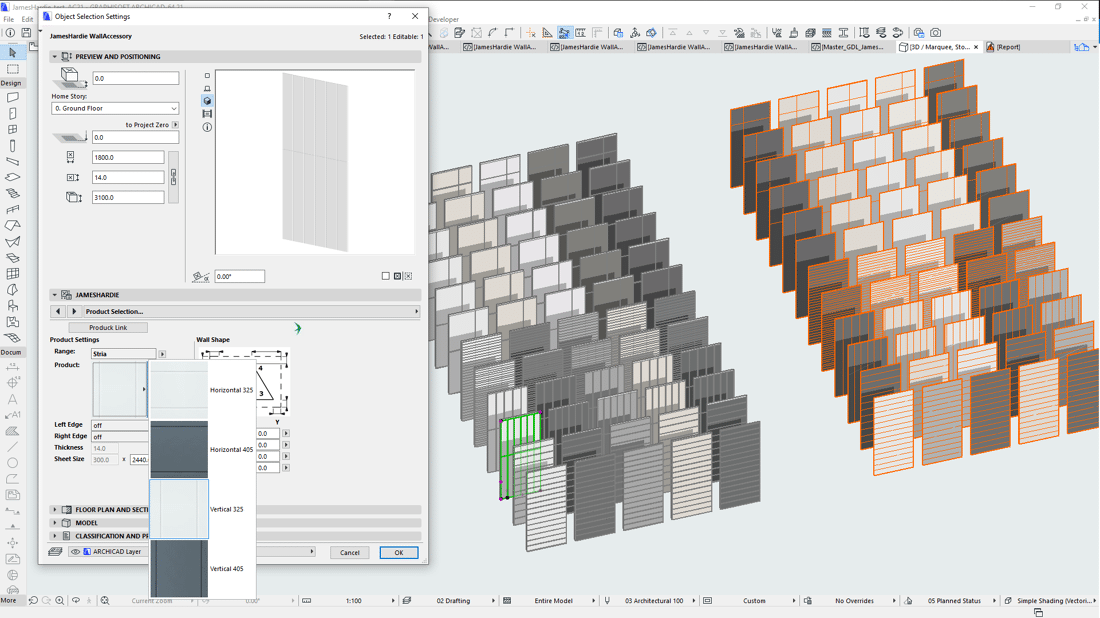Toggle the to Project Zero arrow button
Viewport: 1100px width, 618px height.
coord(175,125)
